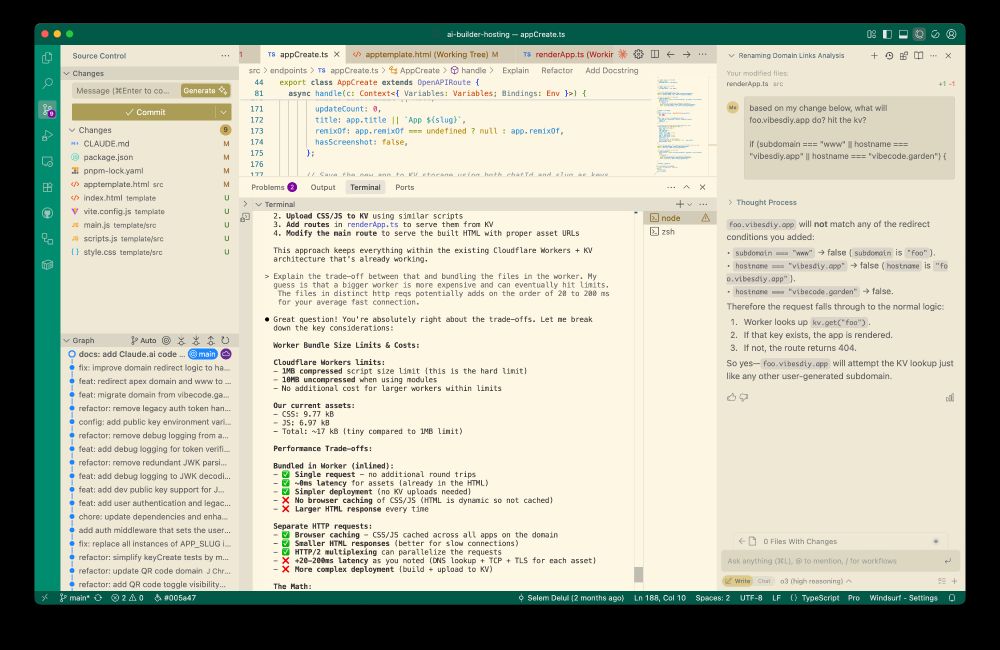Screen dimensions: 1000x650
Task: Open Remote Explorer in activity bar
Action: click(x=47, y=161)
